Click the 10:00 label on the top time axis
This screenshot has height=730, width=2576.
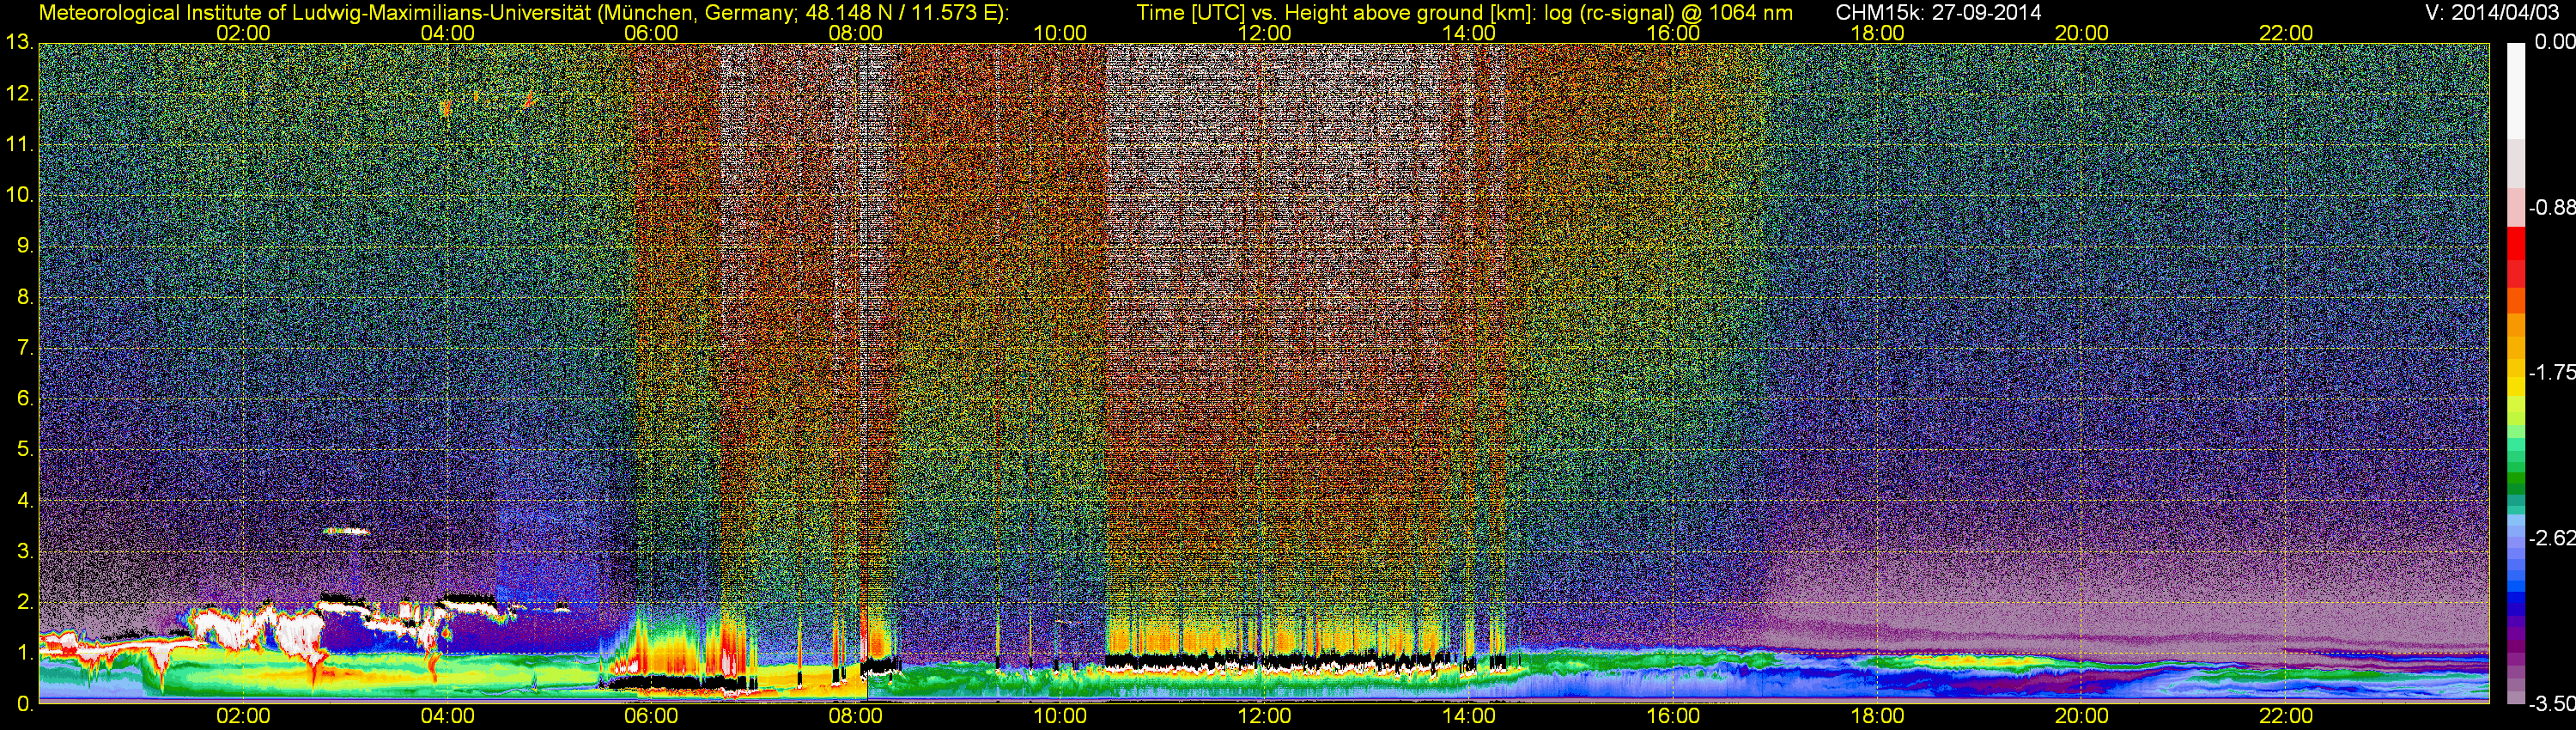(1060, 33)
